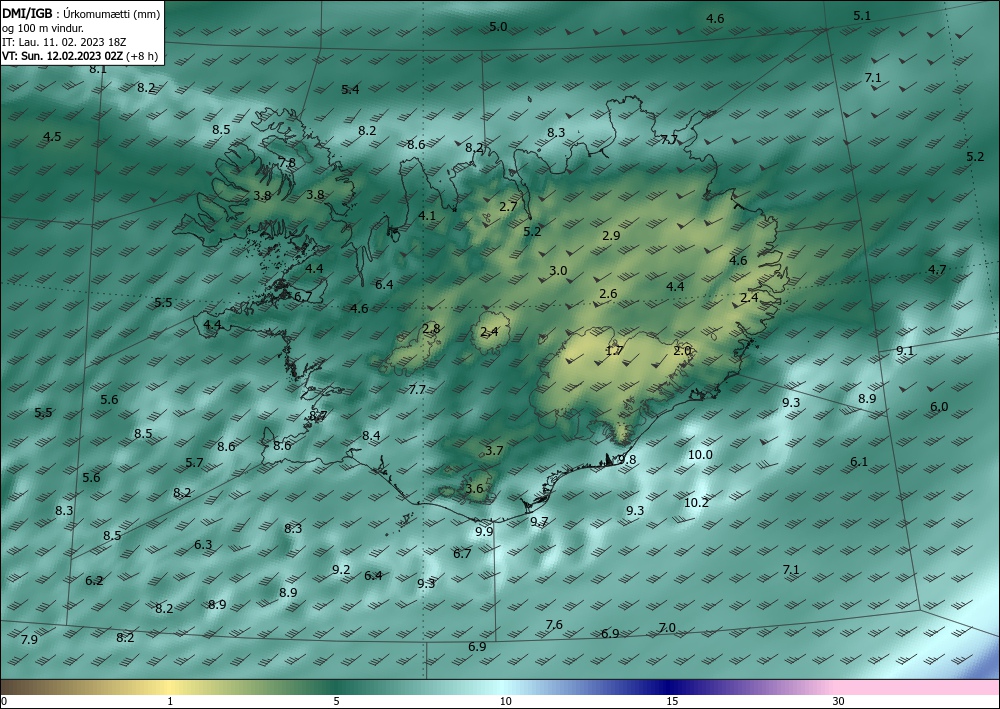Select the 4.7 value on the map

click(937, 270)
